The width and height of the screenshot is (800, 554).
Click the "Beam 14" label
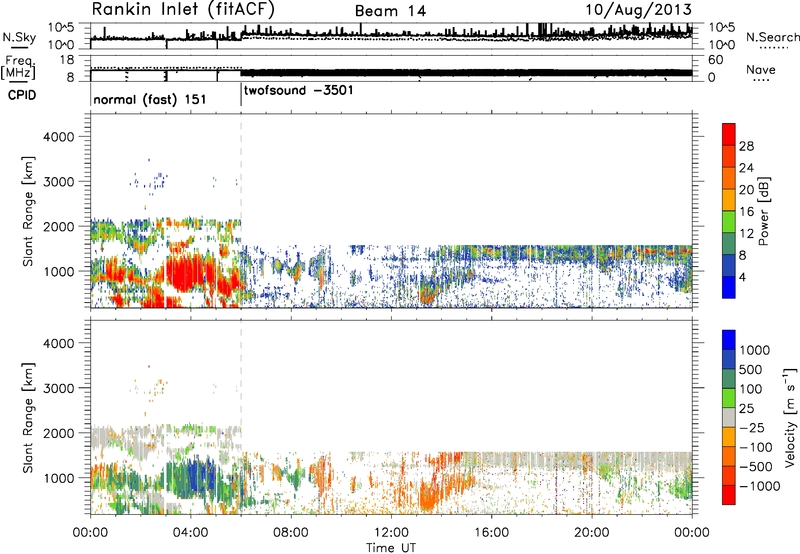pyautogui.click(x=390, y=11)
